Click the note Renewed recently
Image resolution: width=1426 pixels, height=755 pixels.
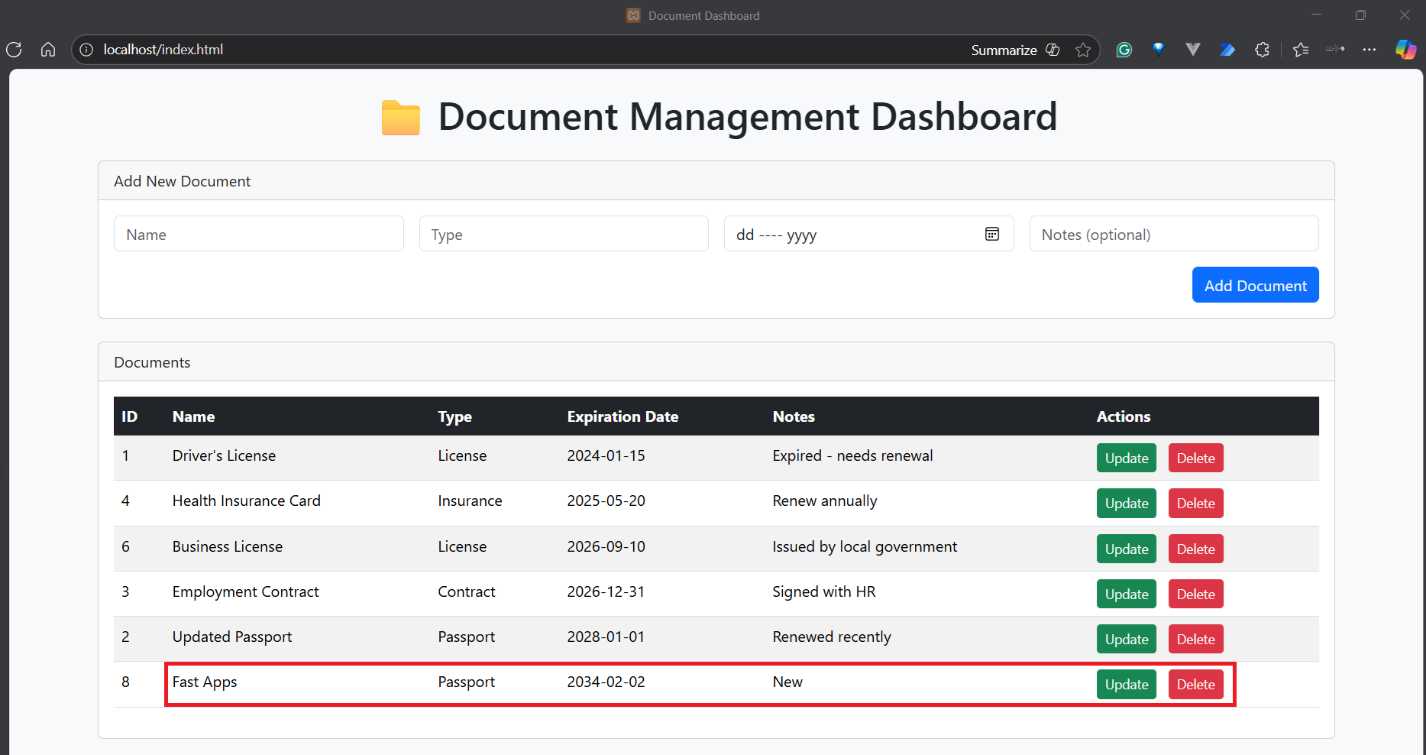click(832, 637)
